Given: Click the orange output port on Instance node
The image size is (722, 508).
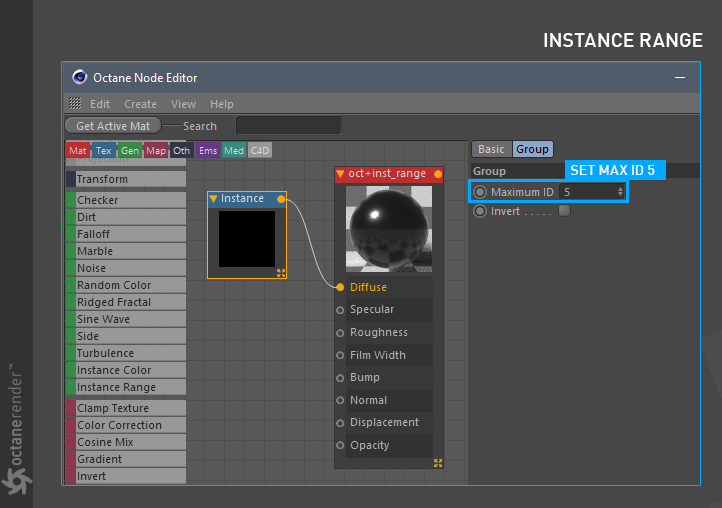Looking at the screenshot, I should (281, 199).
